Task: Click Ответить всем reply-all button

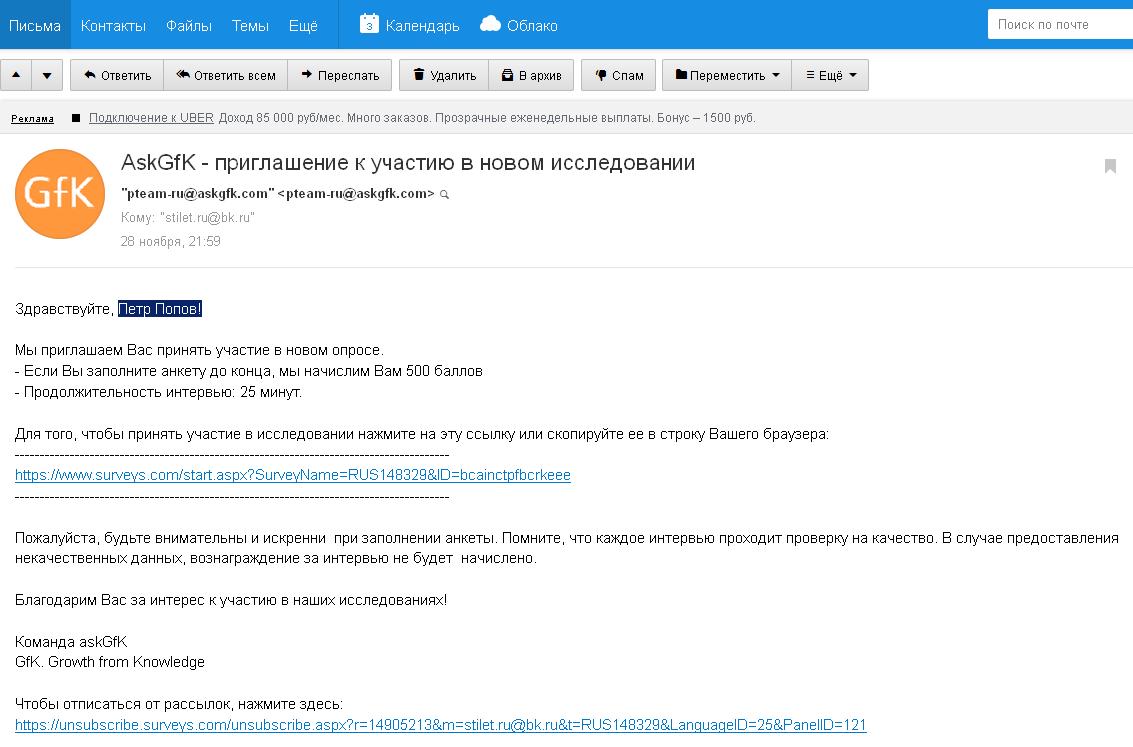Action: point(225,75)
